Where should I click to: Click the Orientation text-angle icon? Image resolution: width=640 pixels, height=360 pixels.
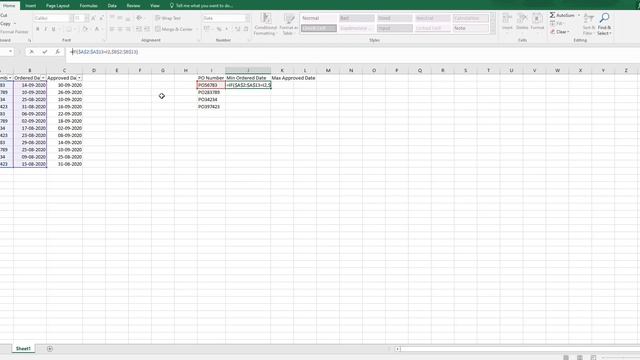[139, 18]
